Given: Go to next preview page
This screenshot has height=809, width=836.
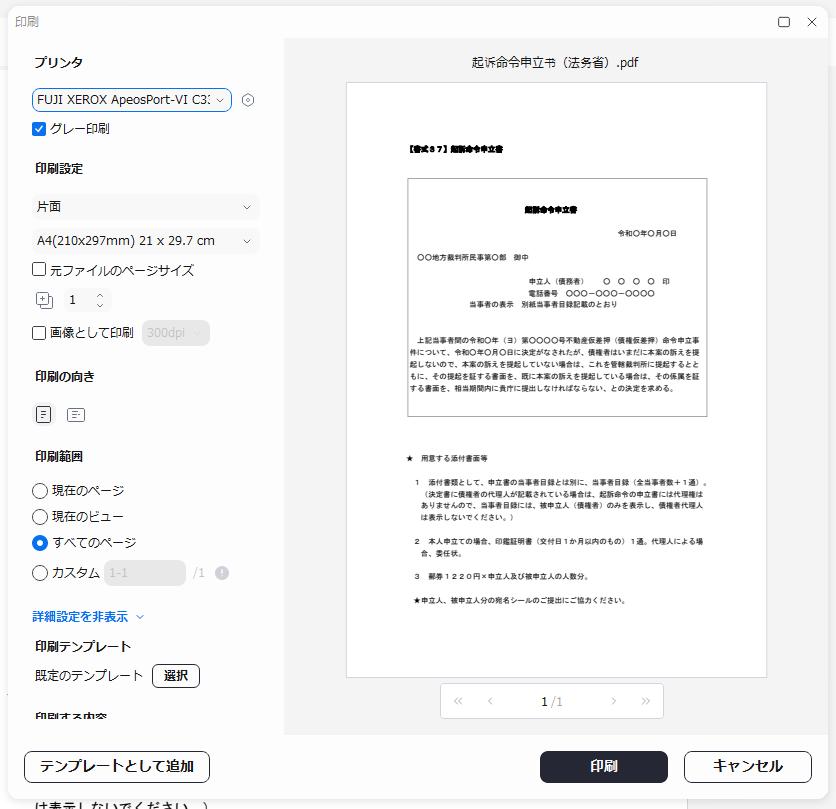Looking at the screenshot, I should (x=613, y=701).
